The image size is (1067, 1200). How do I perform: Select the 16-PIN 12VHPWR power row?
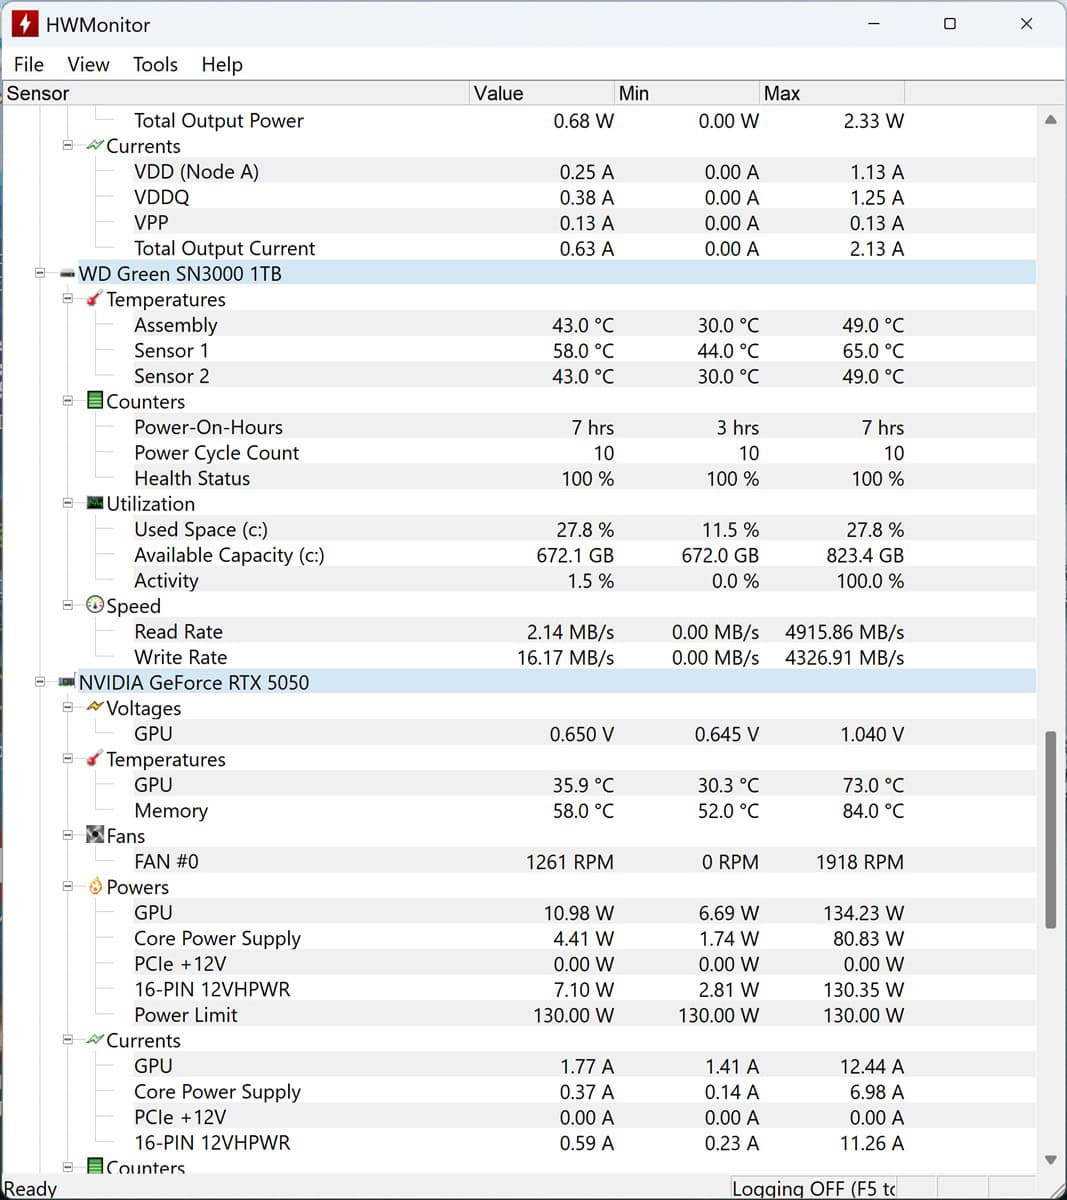212,989
